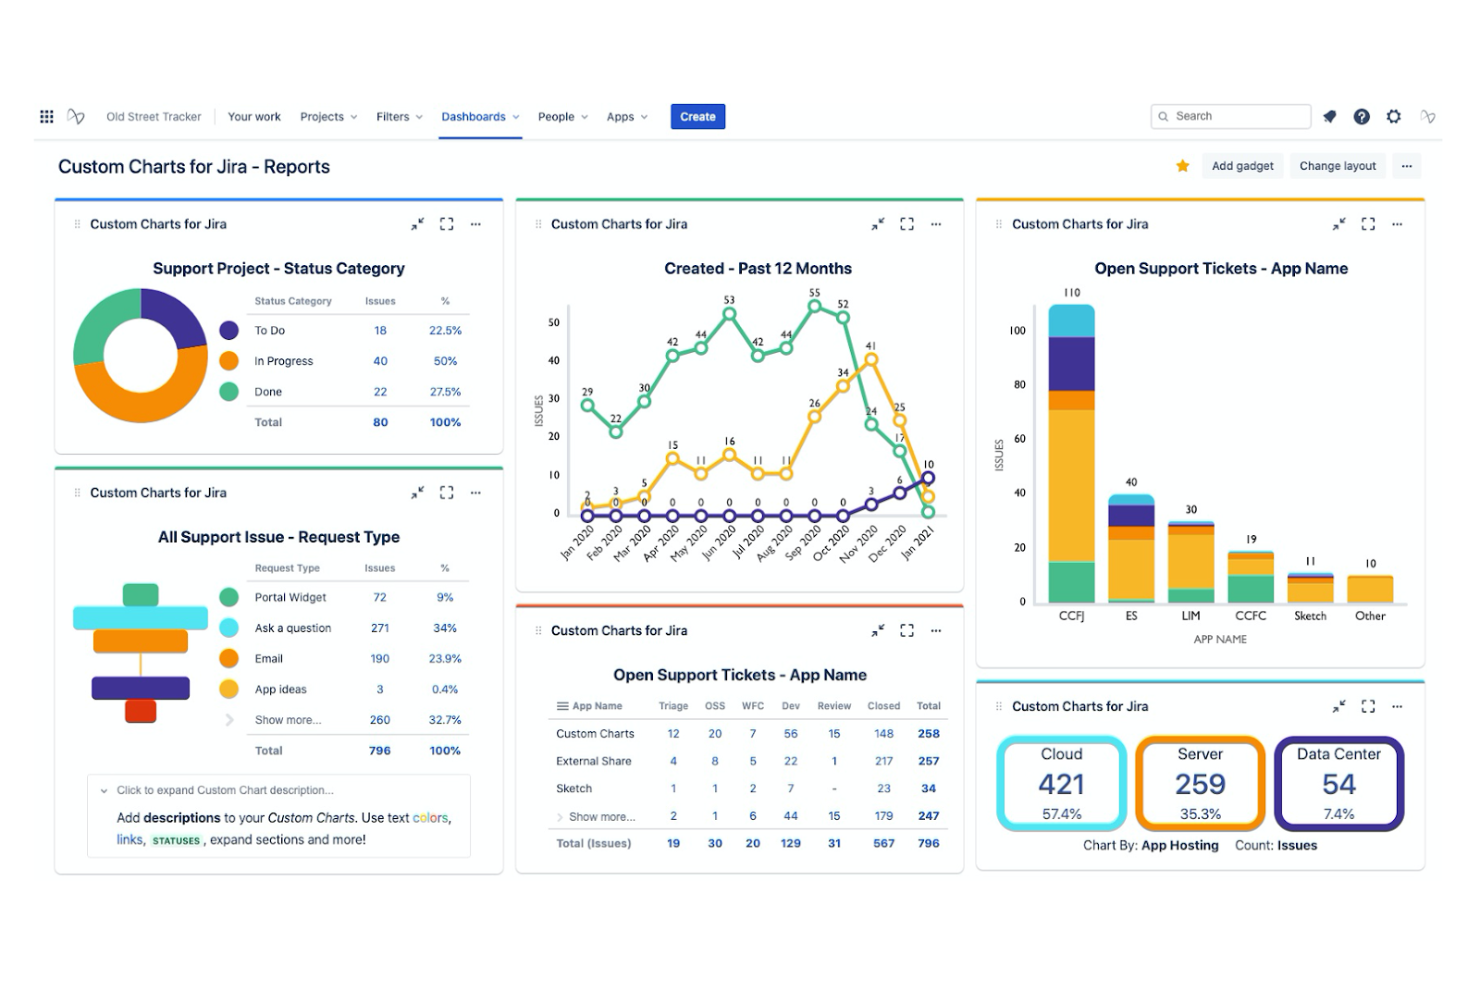Toggle the Ask a question legend dot
The image size is (1480, 987).
[x=229, y=628]
